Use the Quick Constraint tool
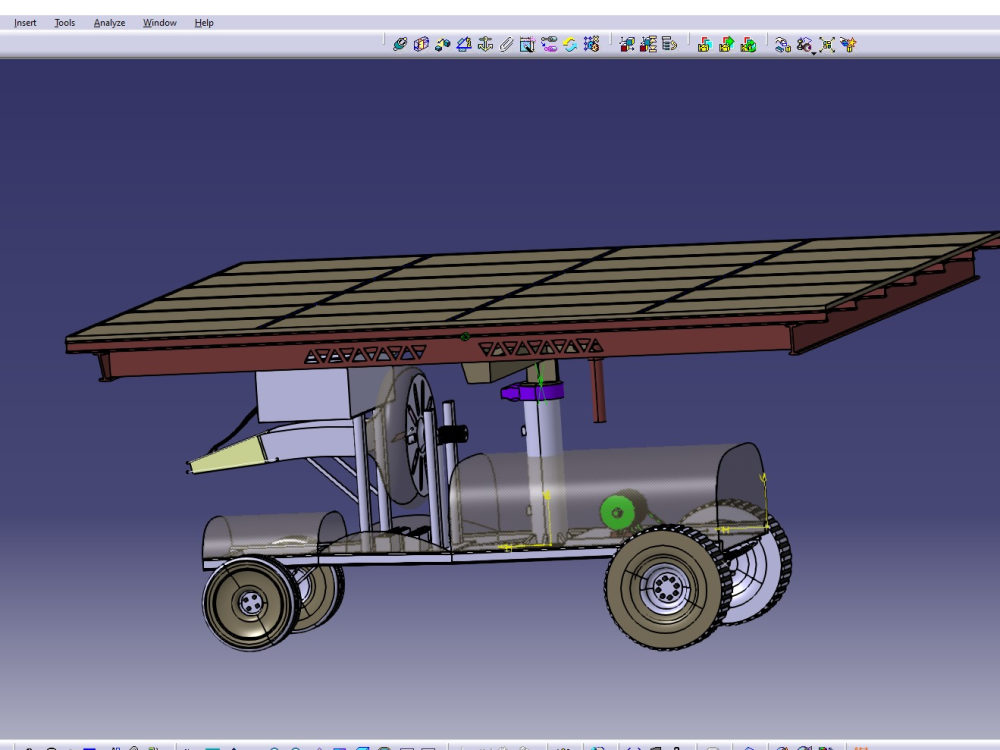1000x750 pixels. coord(527,44)
